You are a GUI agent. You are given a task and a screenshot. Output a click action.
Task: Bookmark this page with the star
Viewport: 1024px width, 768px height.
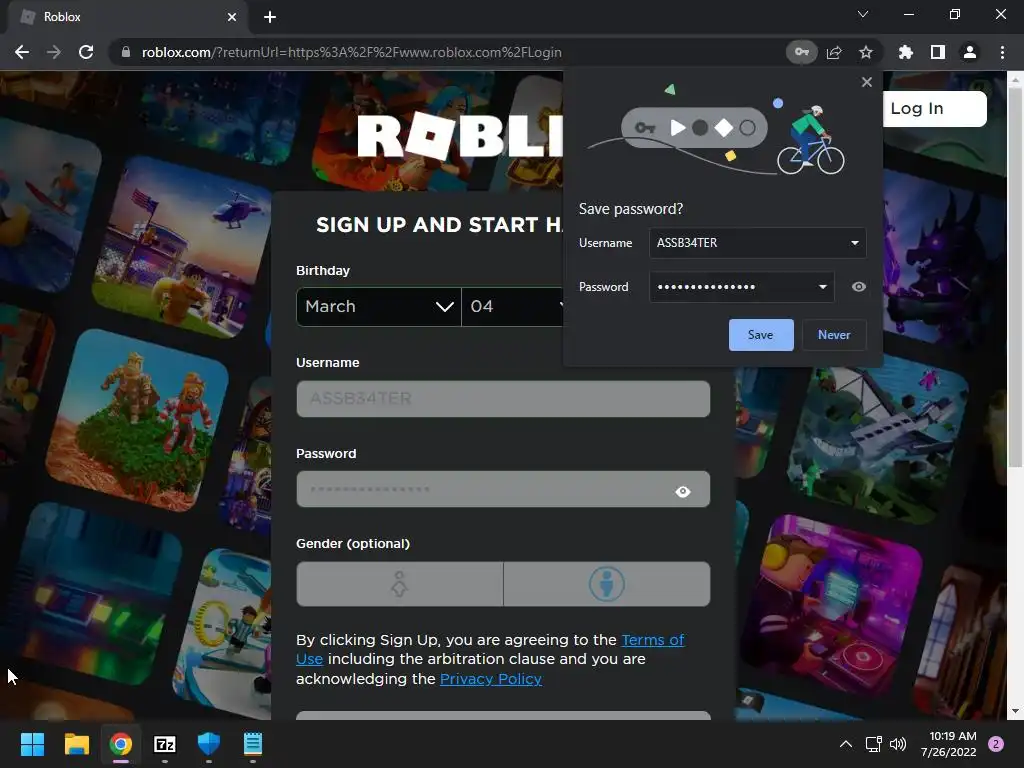[x=865, y=52]
